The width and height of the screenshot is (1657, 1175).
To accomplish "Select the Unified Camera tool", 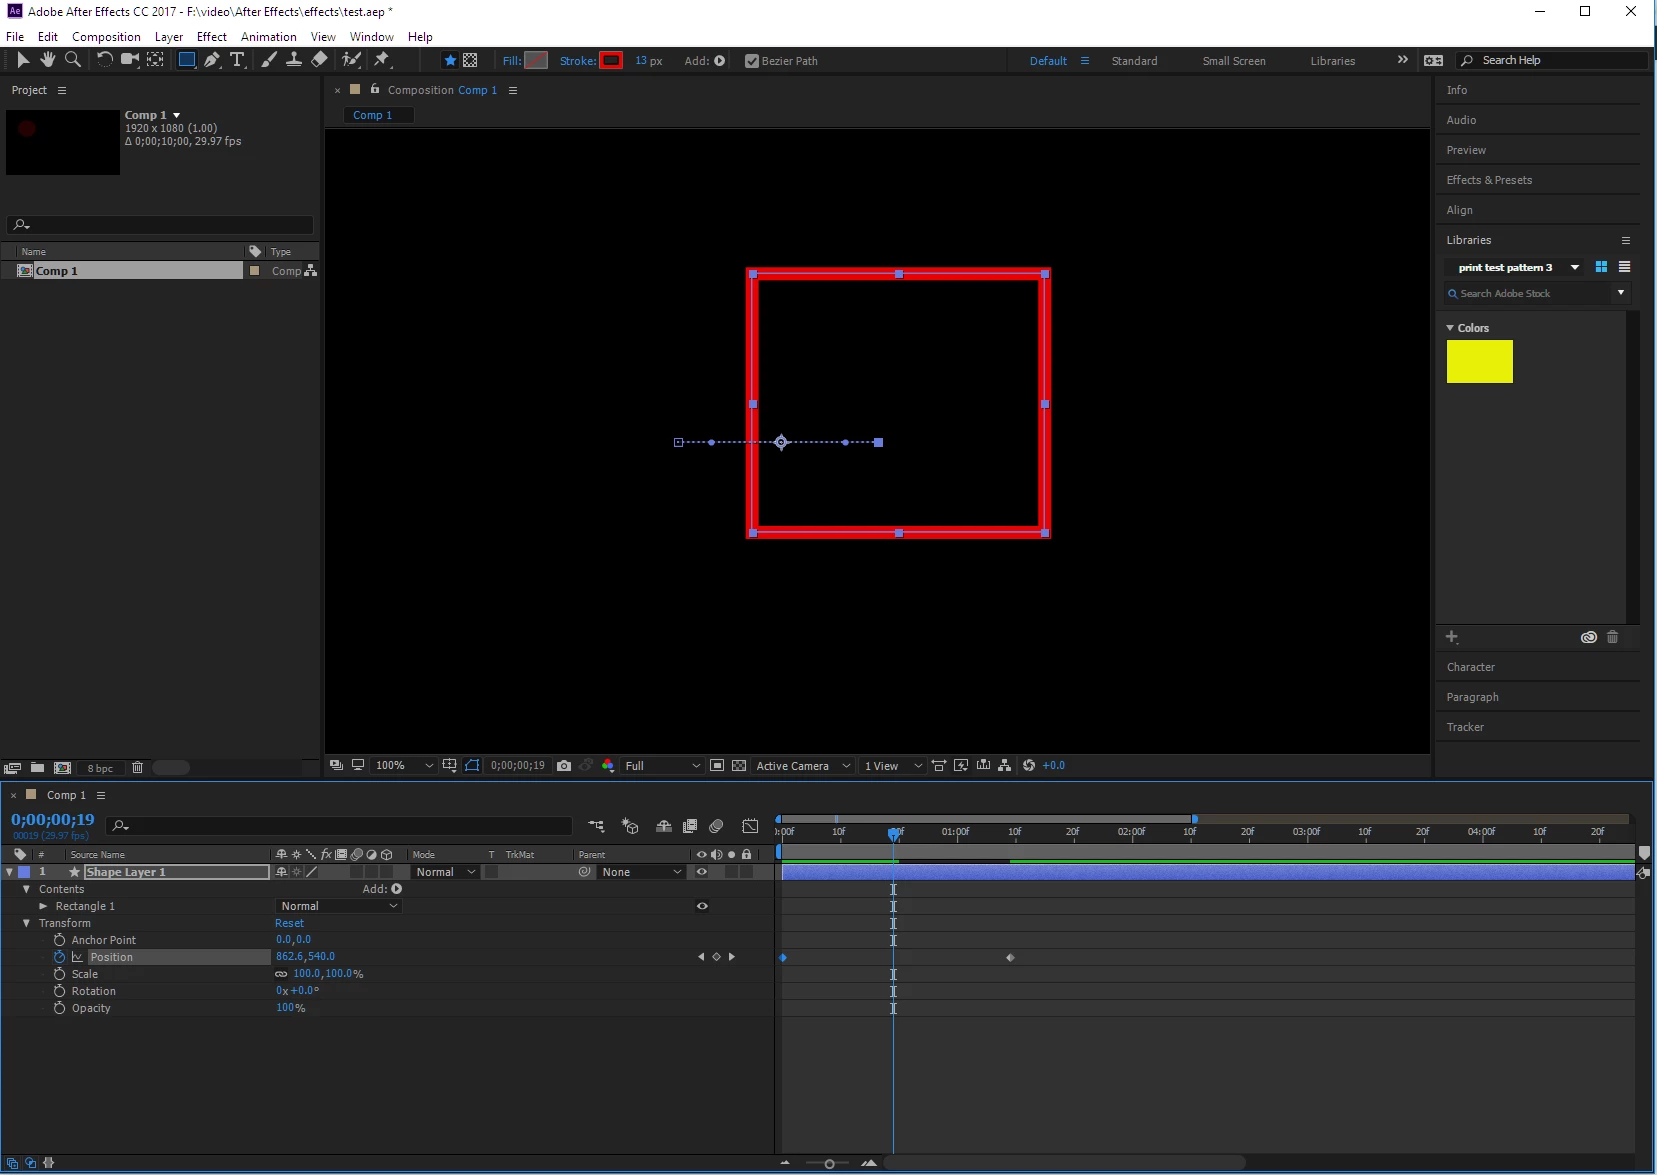I will coord(130,60).
